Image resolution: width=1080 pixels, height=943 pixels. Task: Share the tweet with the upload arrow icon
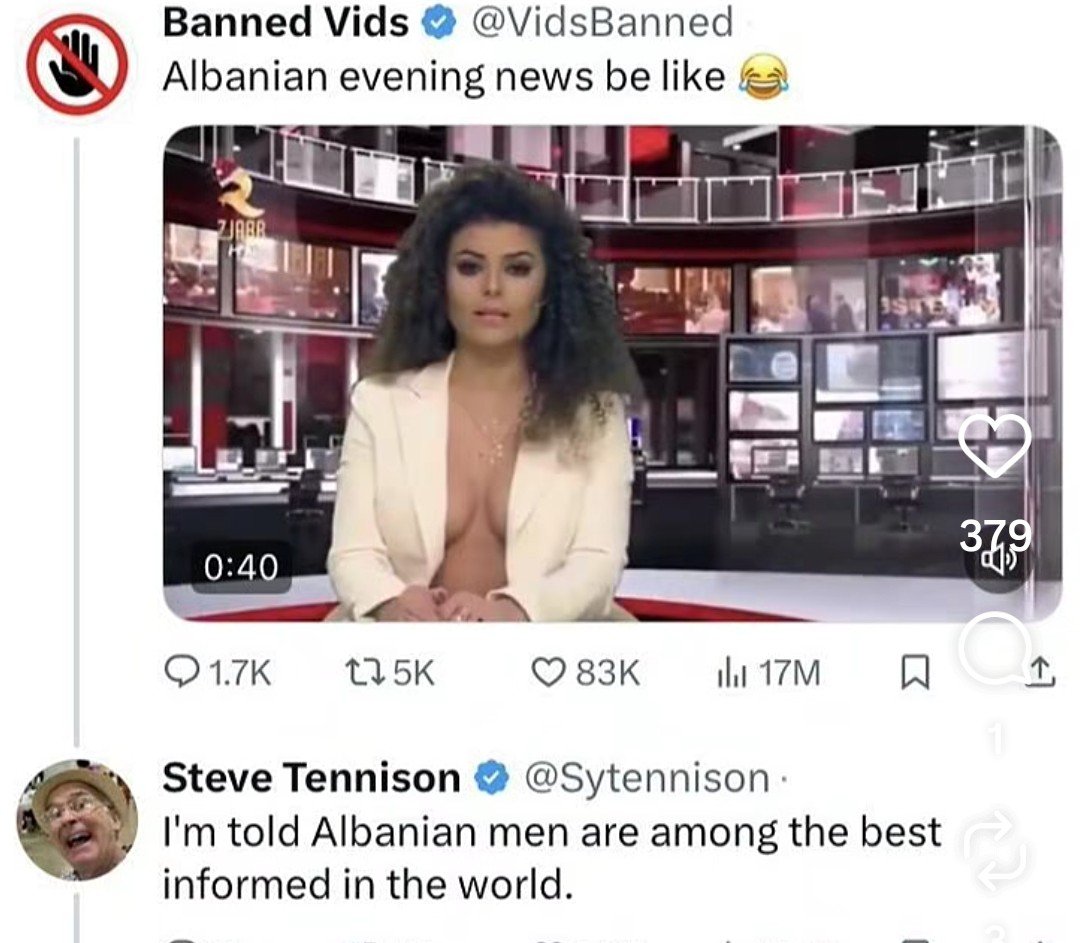tap(1041, 673)
